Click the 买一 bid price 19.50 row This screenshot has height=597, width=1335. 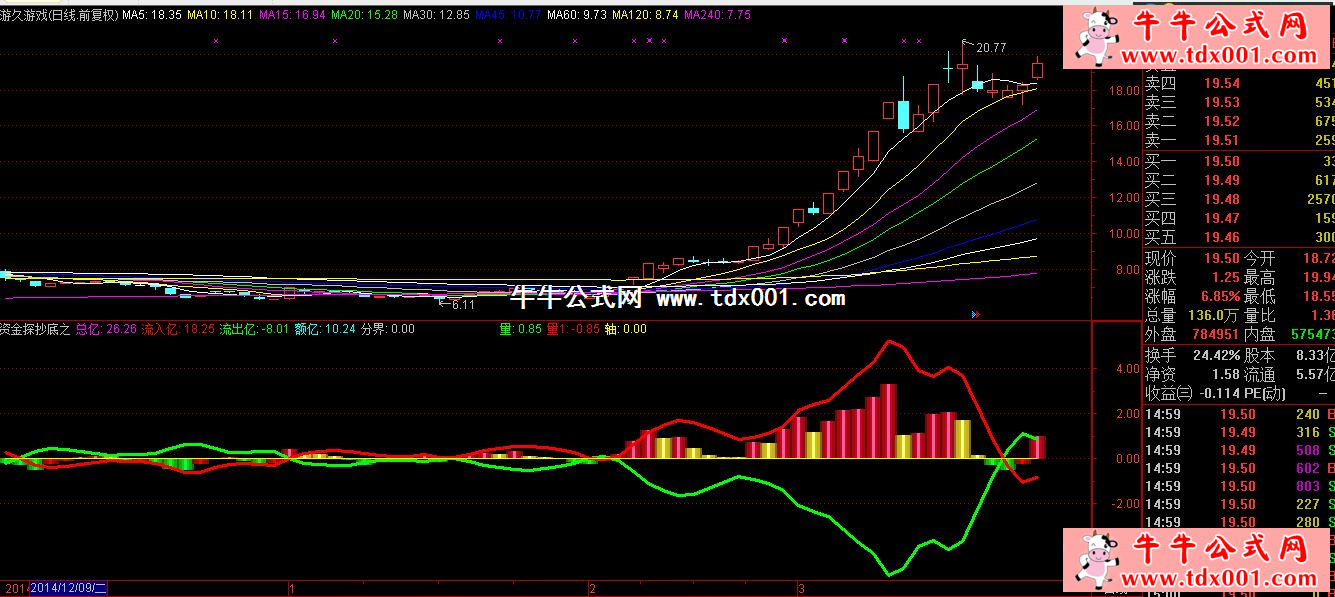tap(1220, 161)
